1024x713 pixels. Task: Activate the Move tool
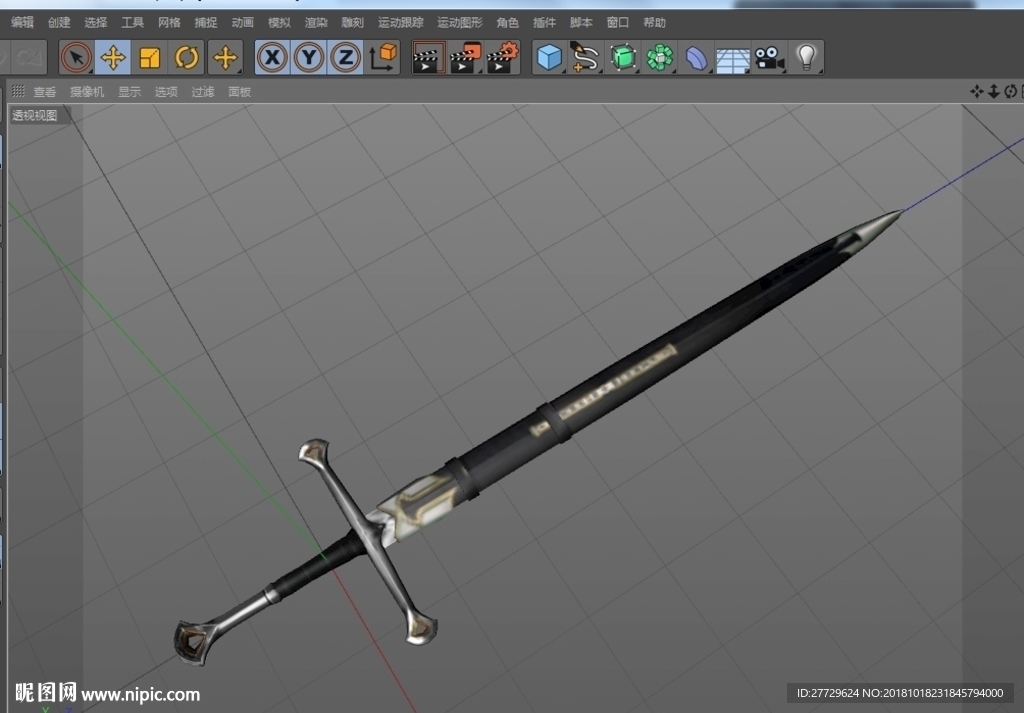pos(113,57)
